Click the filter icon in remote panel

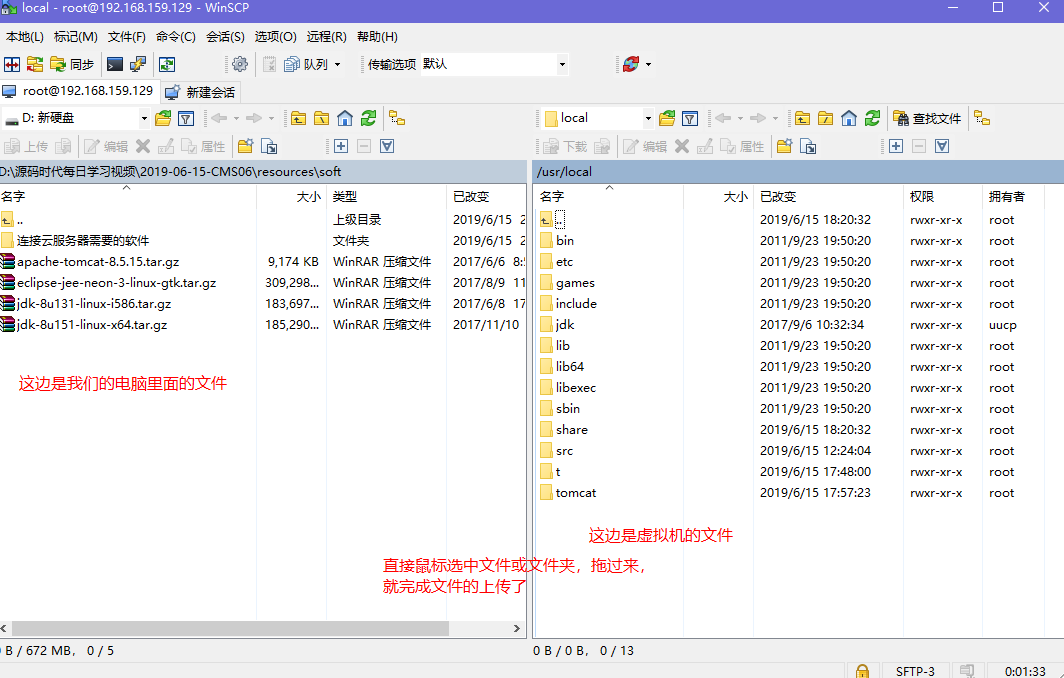click(x=690, y=119)
